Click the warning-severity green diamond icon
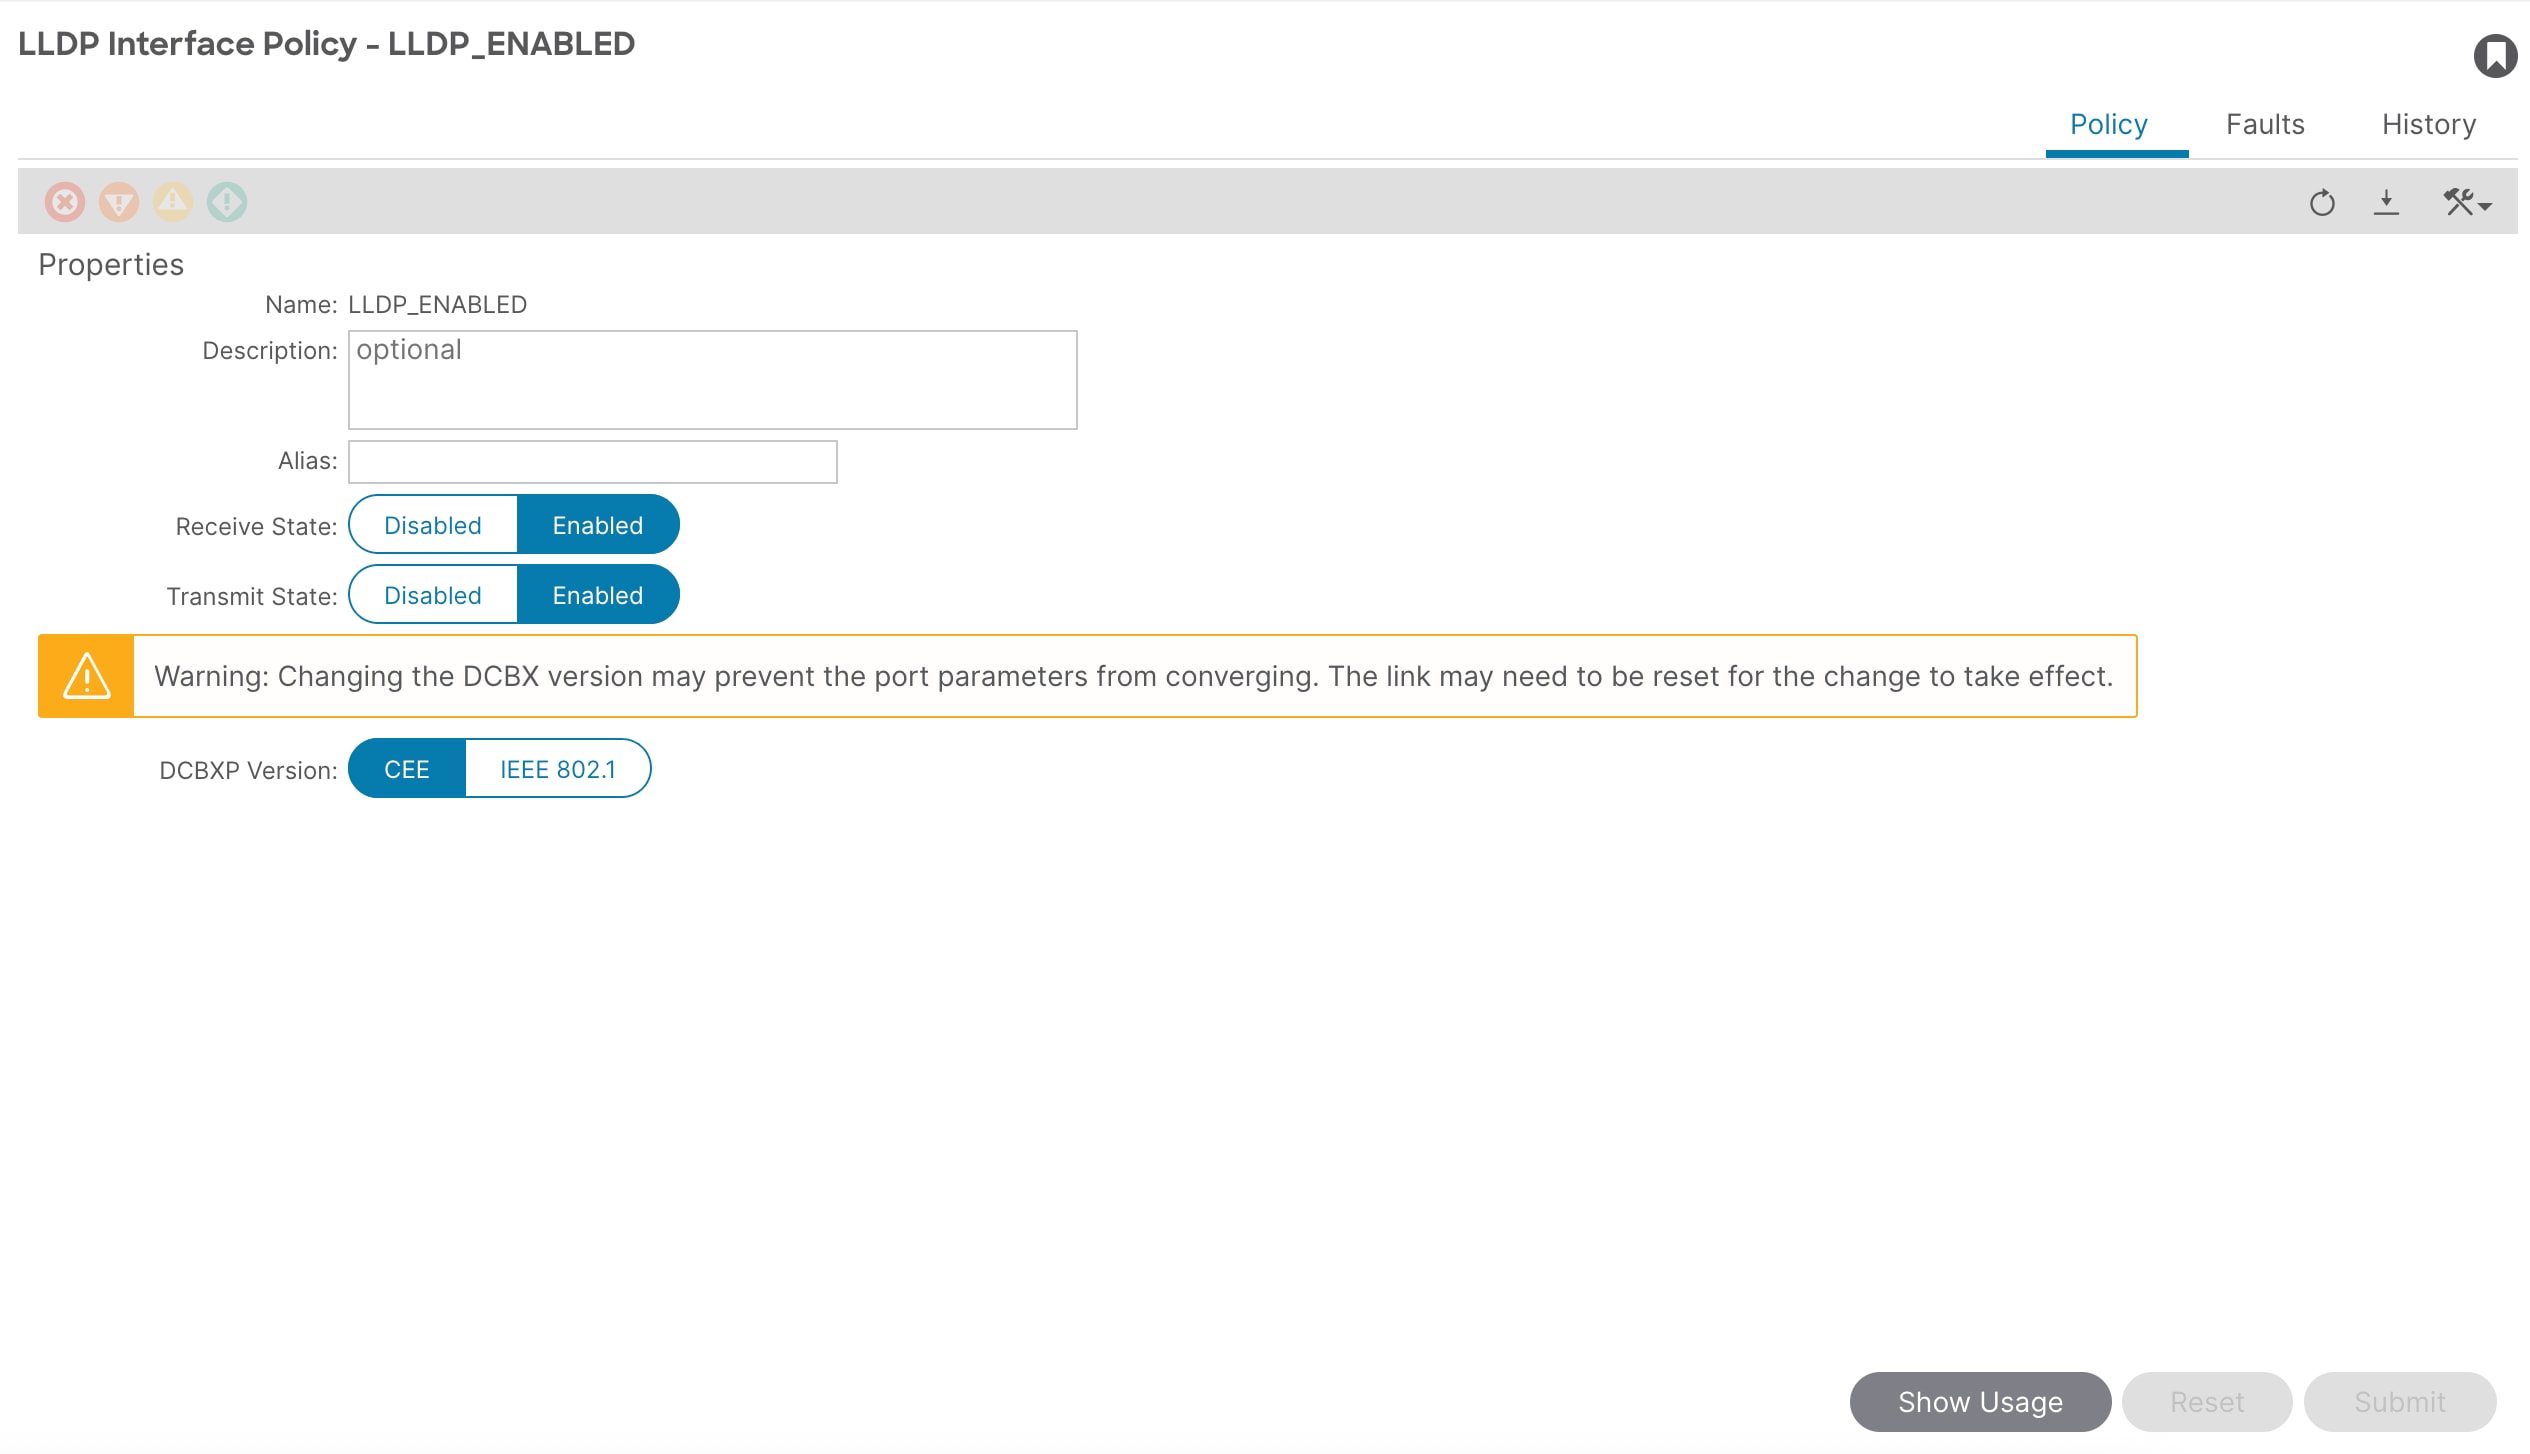Screen dimensions: 2530x1454 (x=226, y=203)
